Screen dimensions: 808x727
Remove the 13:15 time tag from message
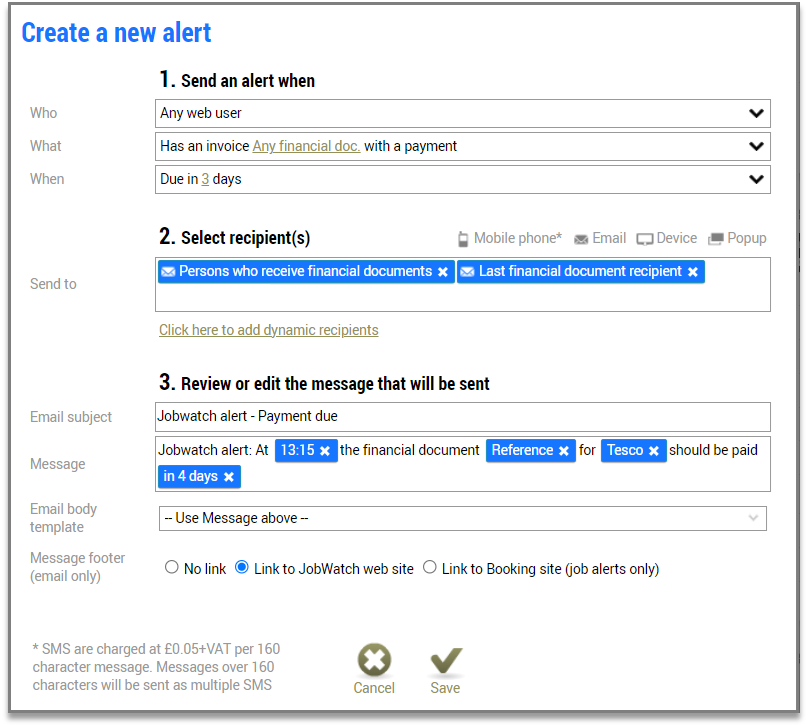325,451
